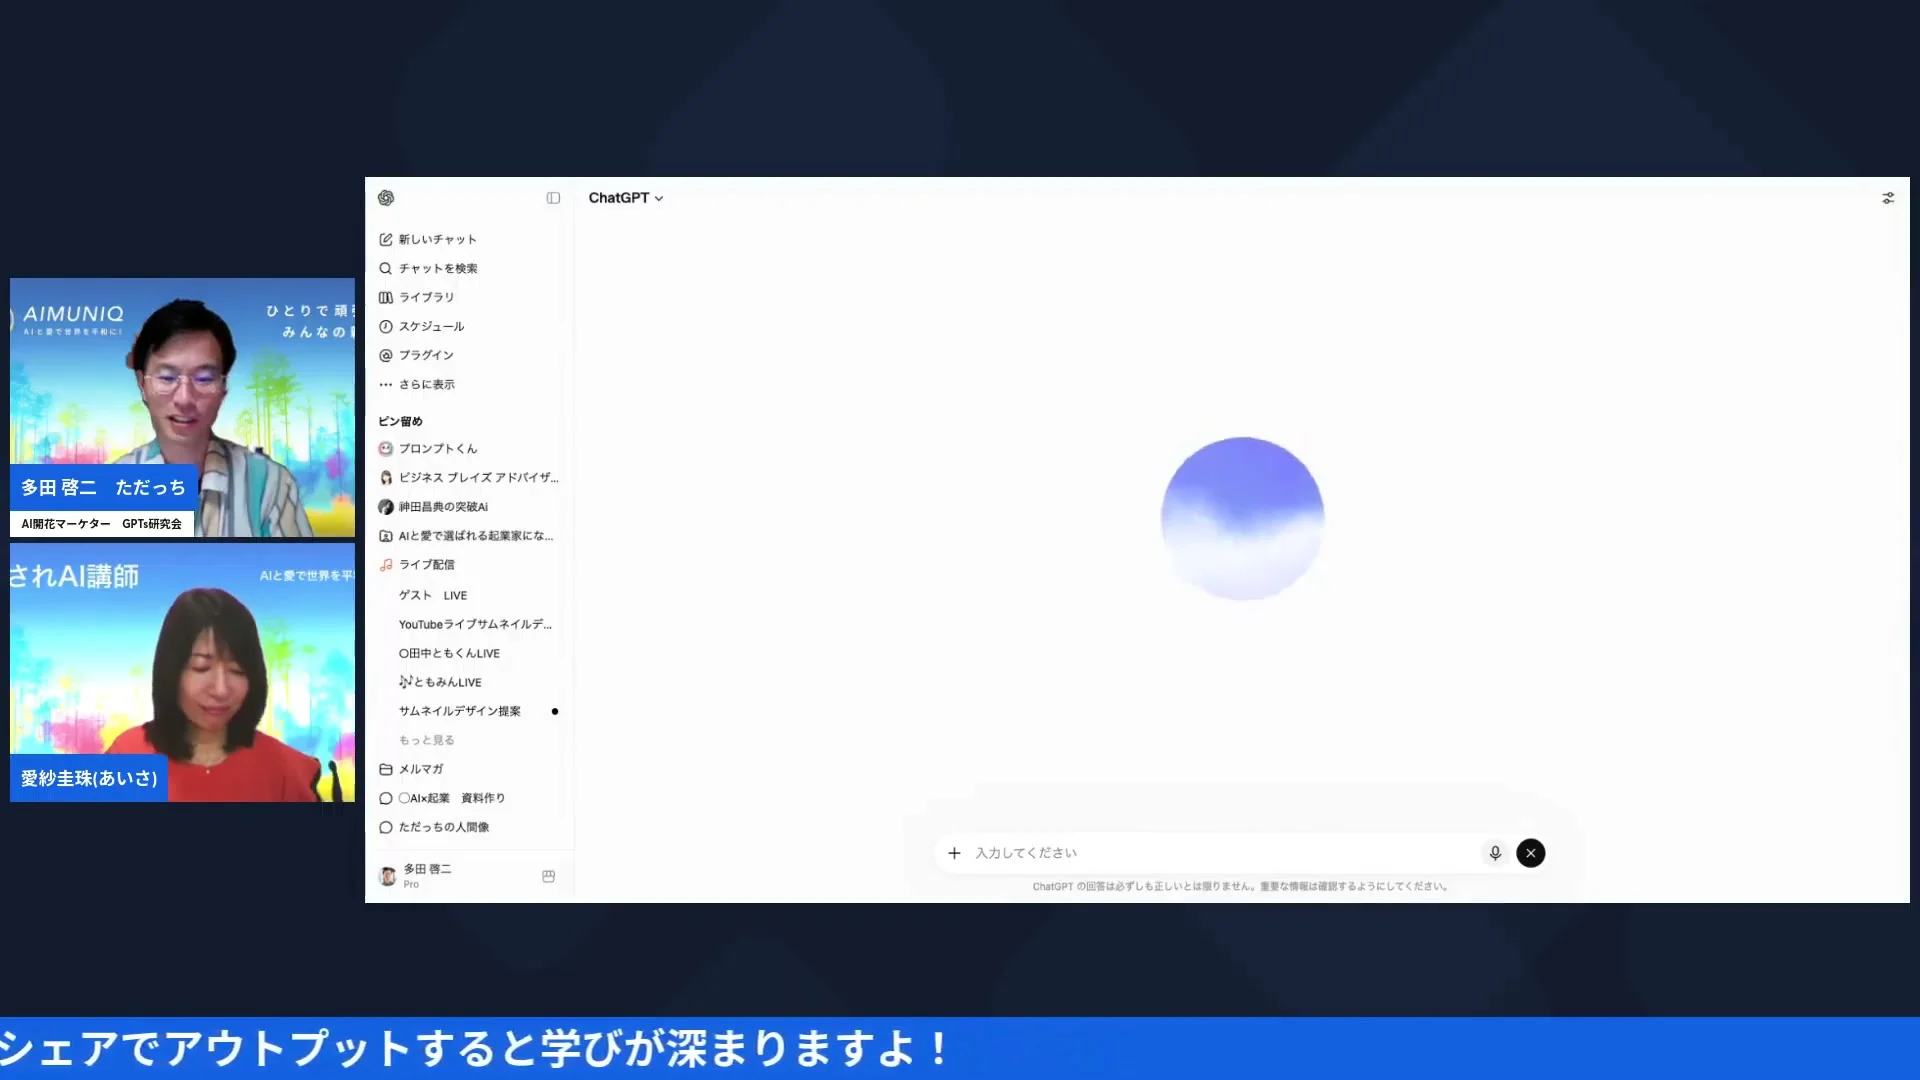This screenshot has height=1080, width=1920.
Task: Click the ビジネス プレイズ アドバイザ avatar icon
Action: point(386,478)
